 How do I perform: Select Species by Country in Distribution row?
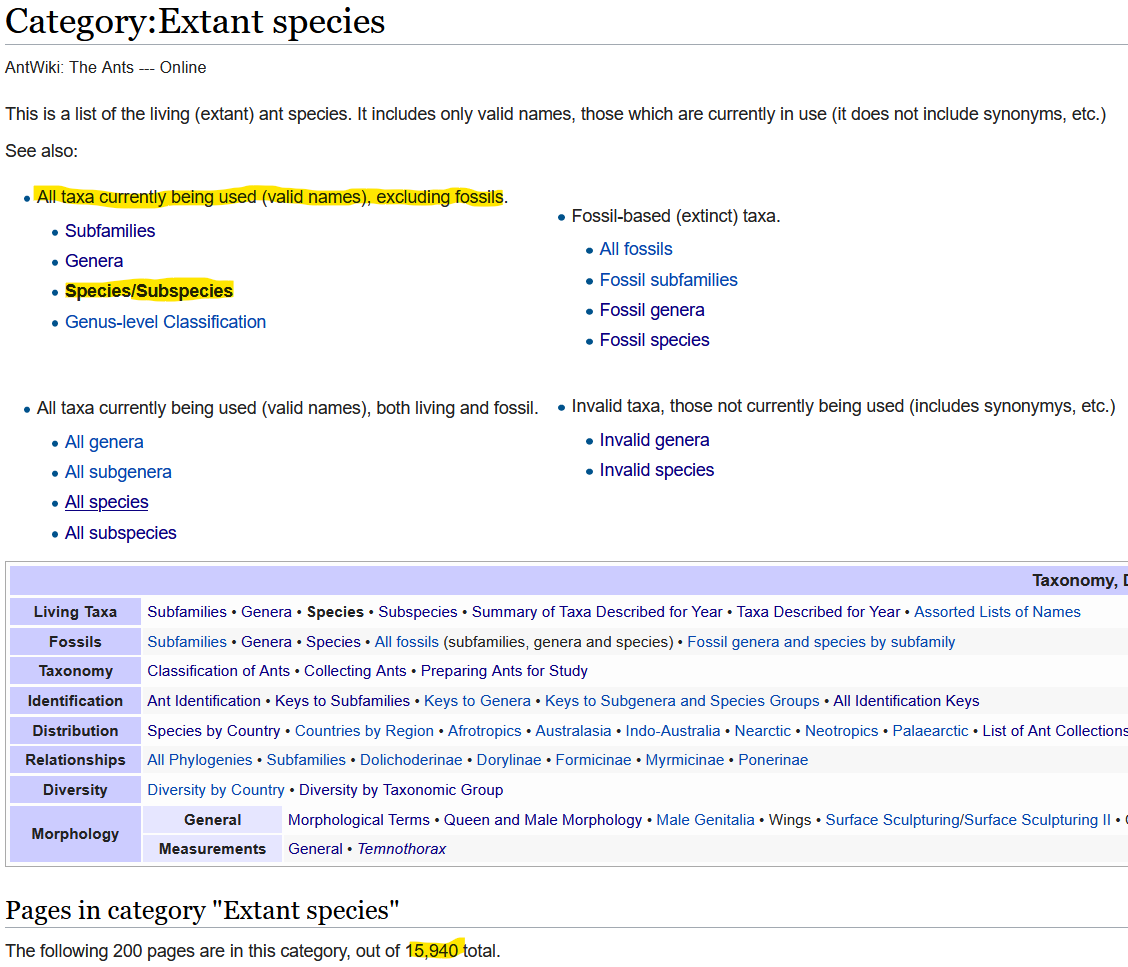pos(213,731)
